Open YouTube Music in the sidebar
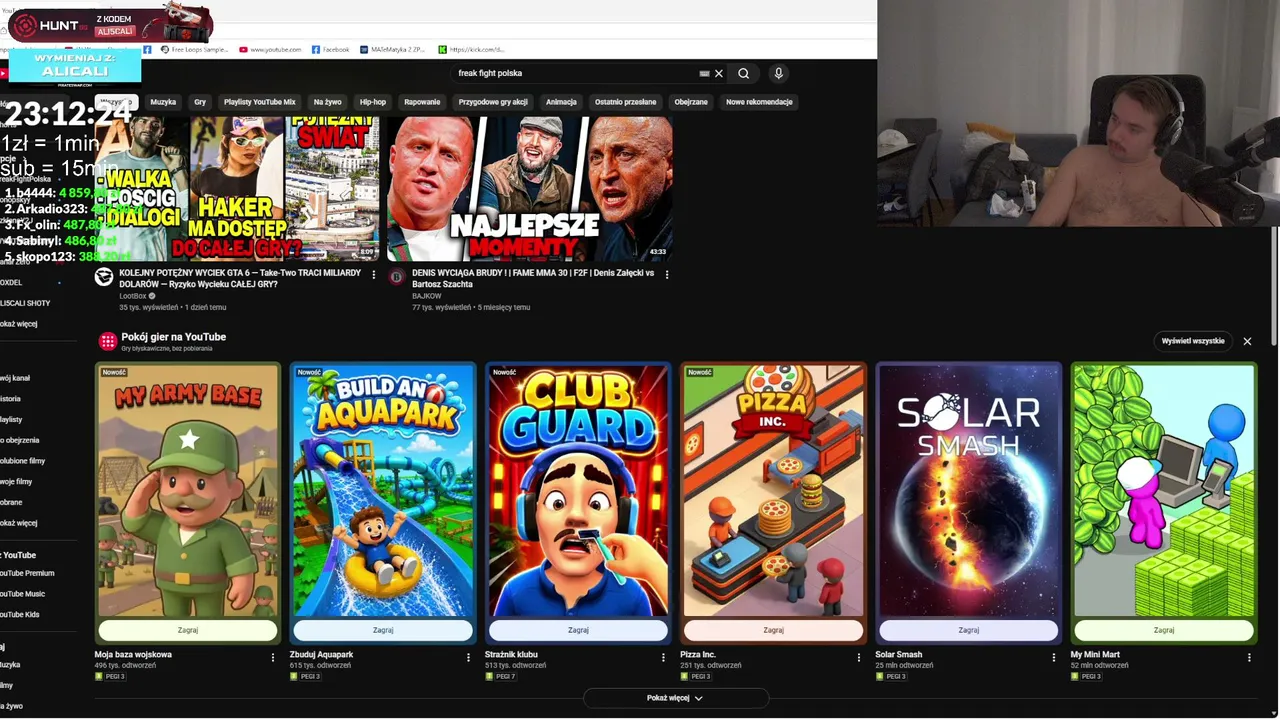1280x720 pixels. (x=22, y=594)
